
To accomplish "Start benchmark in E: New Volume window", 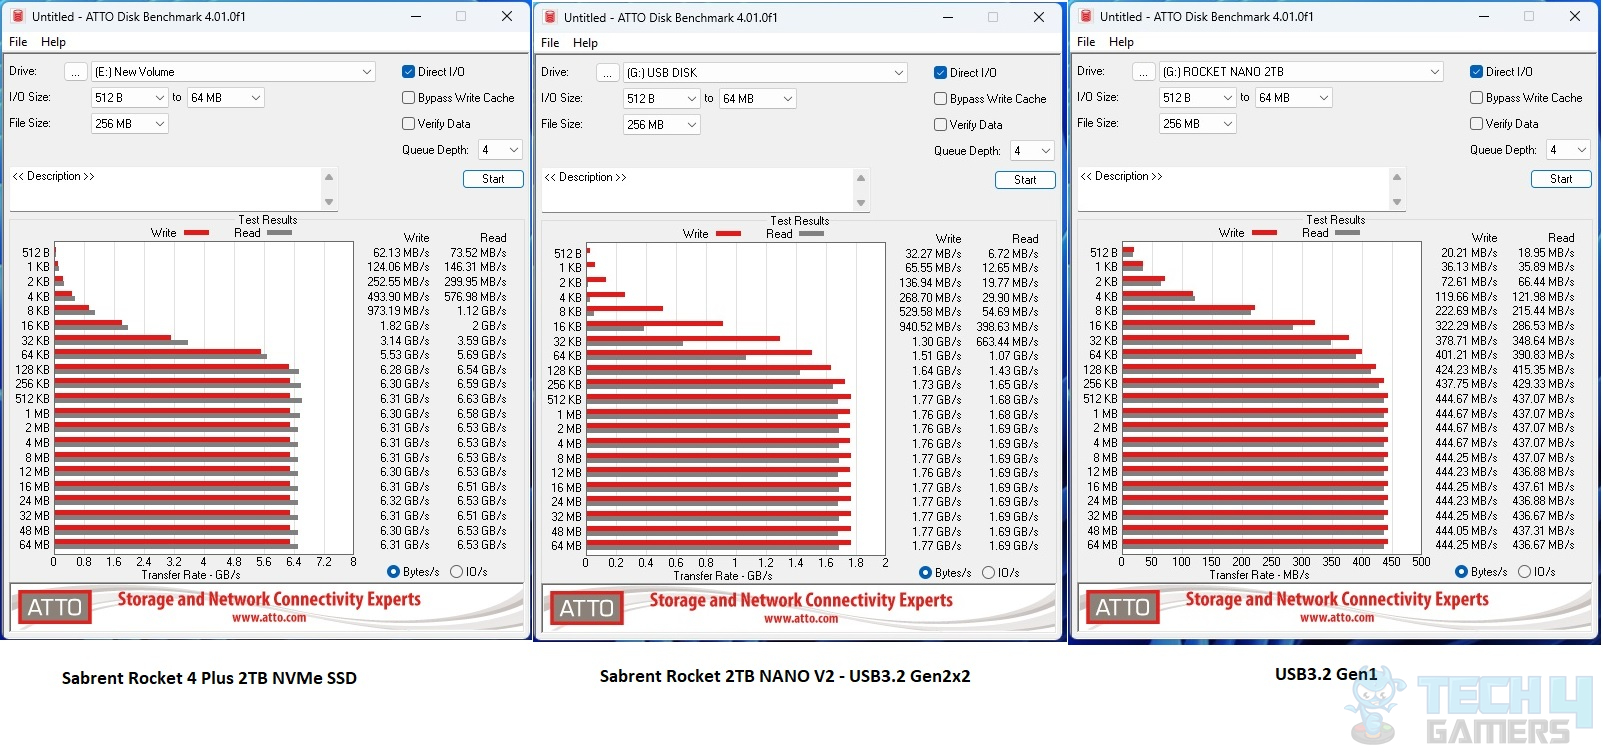I will tap(493, 179).
